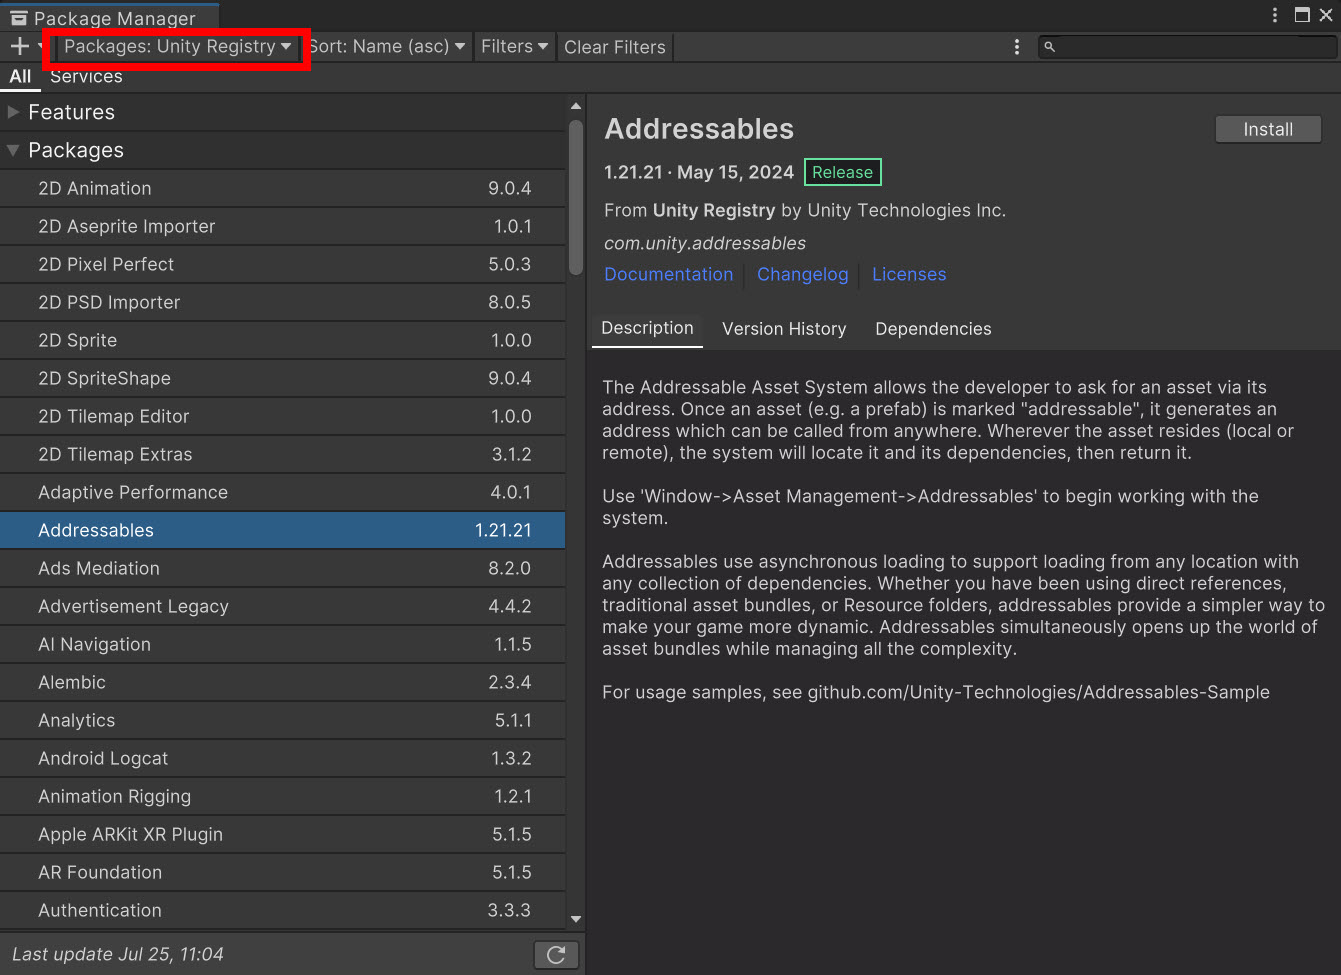Select the Android Logcat package
This screenshot has height=975, width=1341.
click(x=283, y=758)
